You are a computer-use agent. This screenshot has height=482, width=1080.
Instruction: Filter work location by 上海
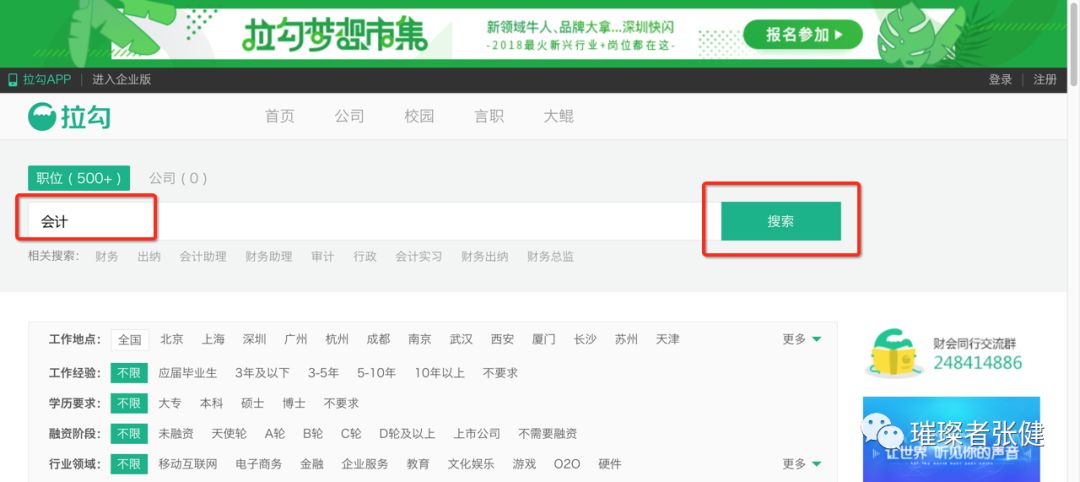click(213, 339)
